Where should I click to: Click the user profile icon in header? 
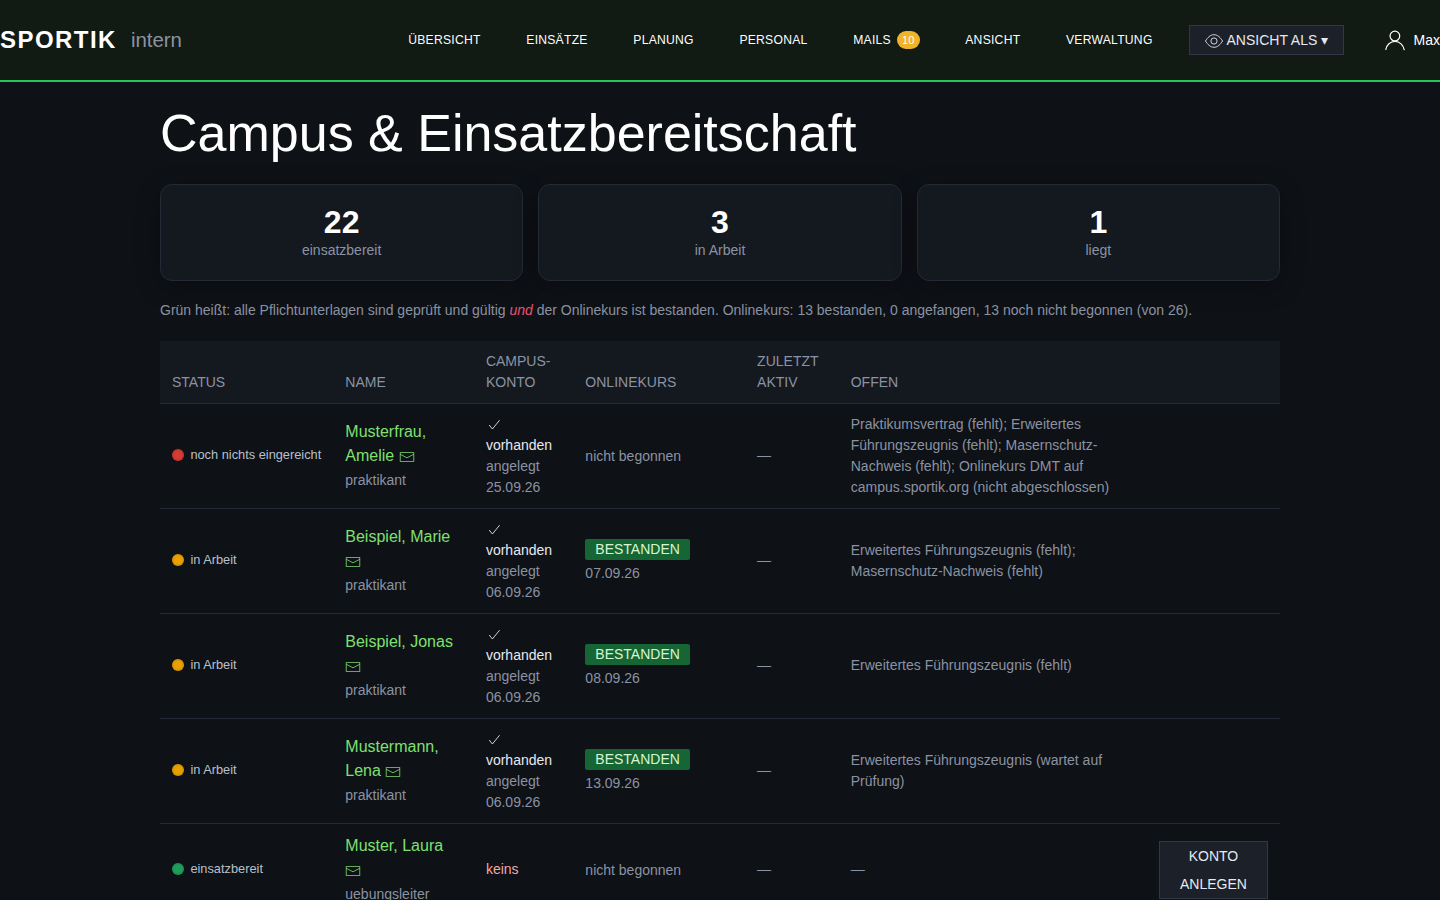[x=1394, y=40]
